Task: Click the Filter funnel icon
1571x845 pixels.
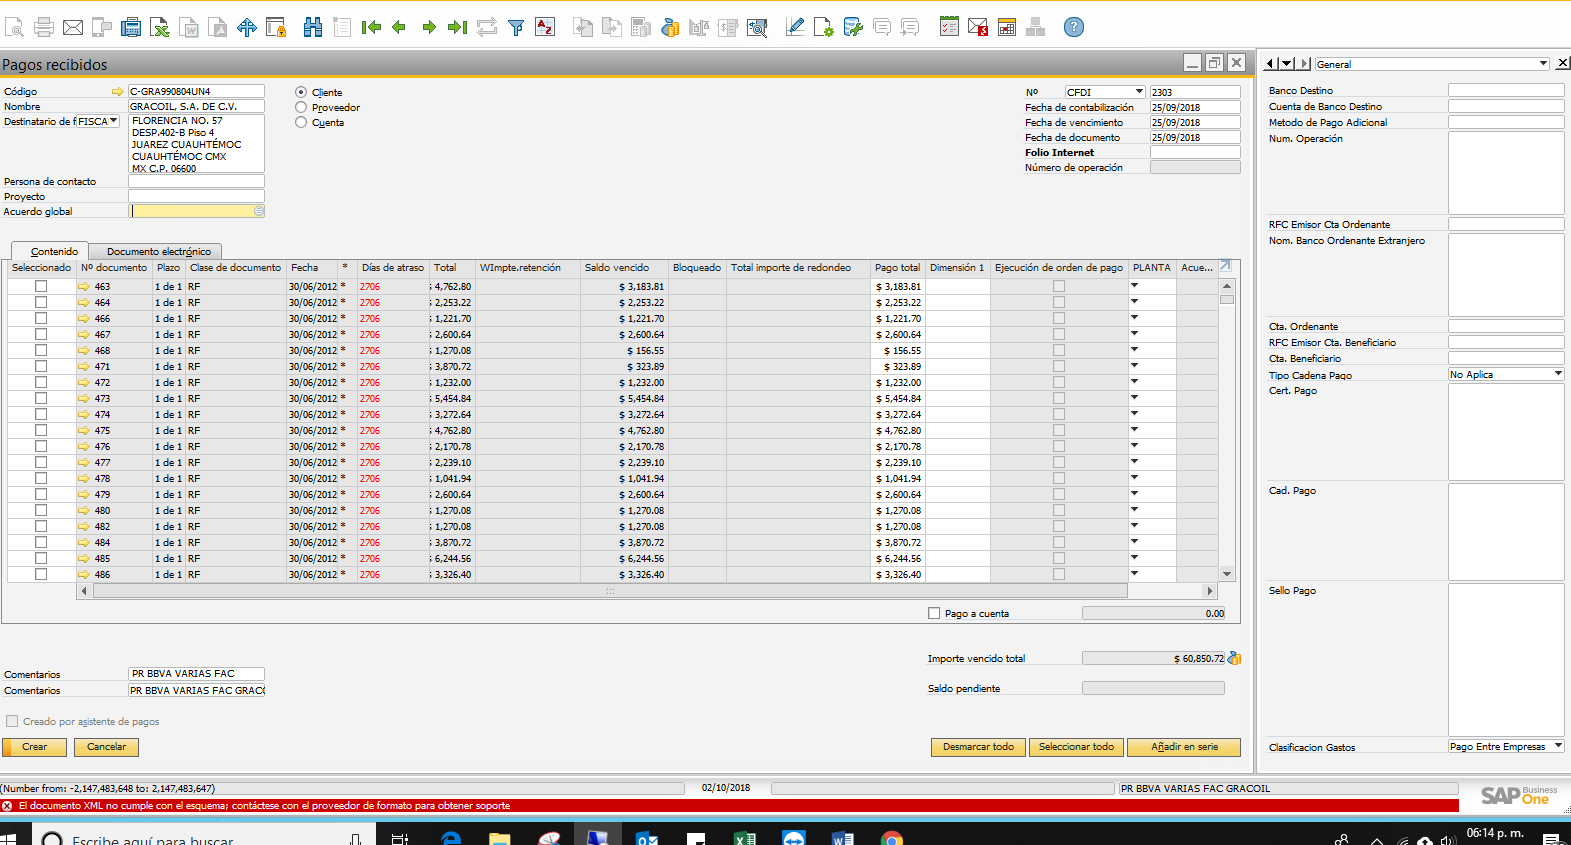Action: coord(516,27)
